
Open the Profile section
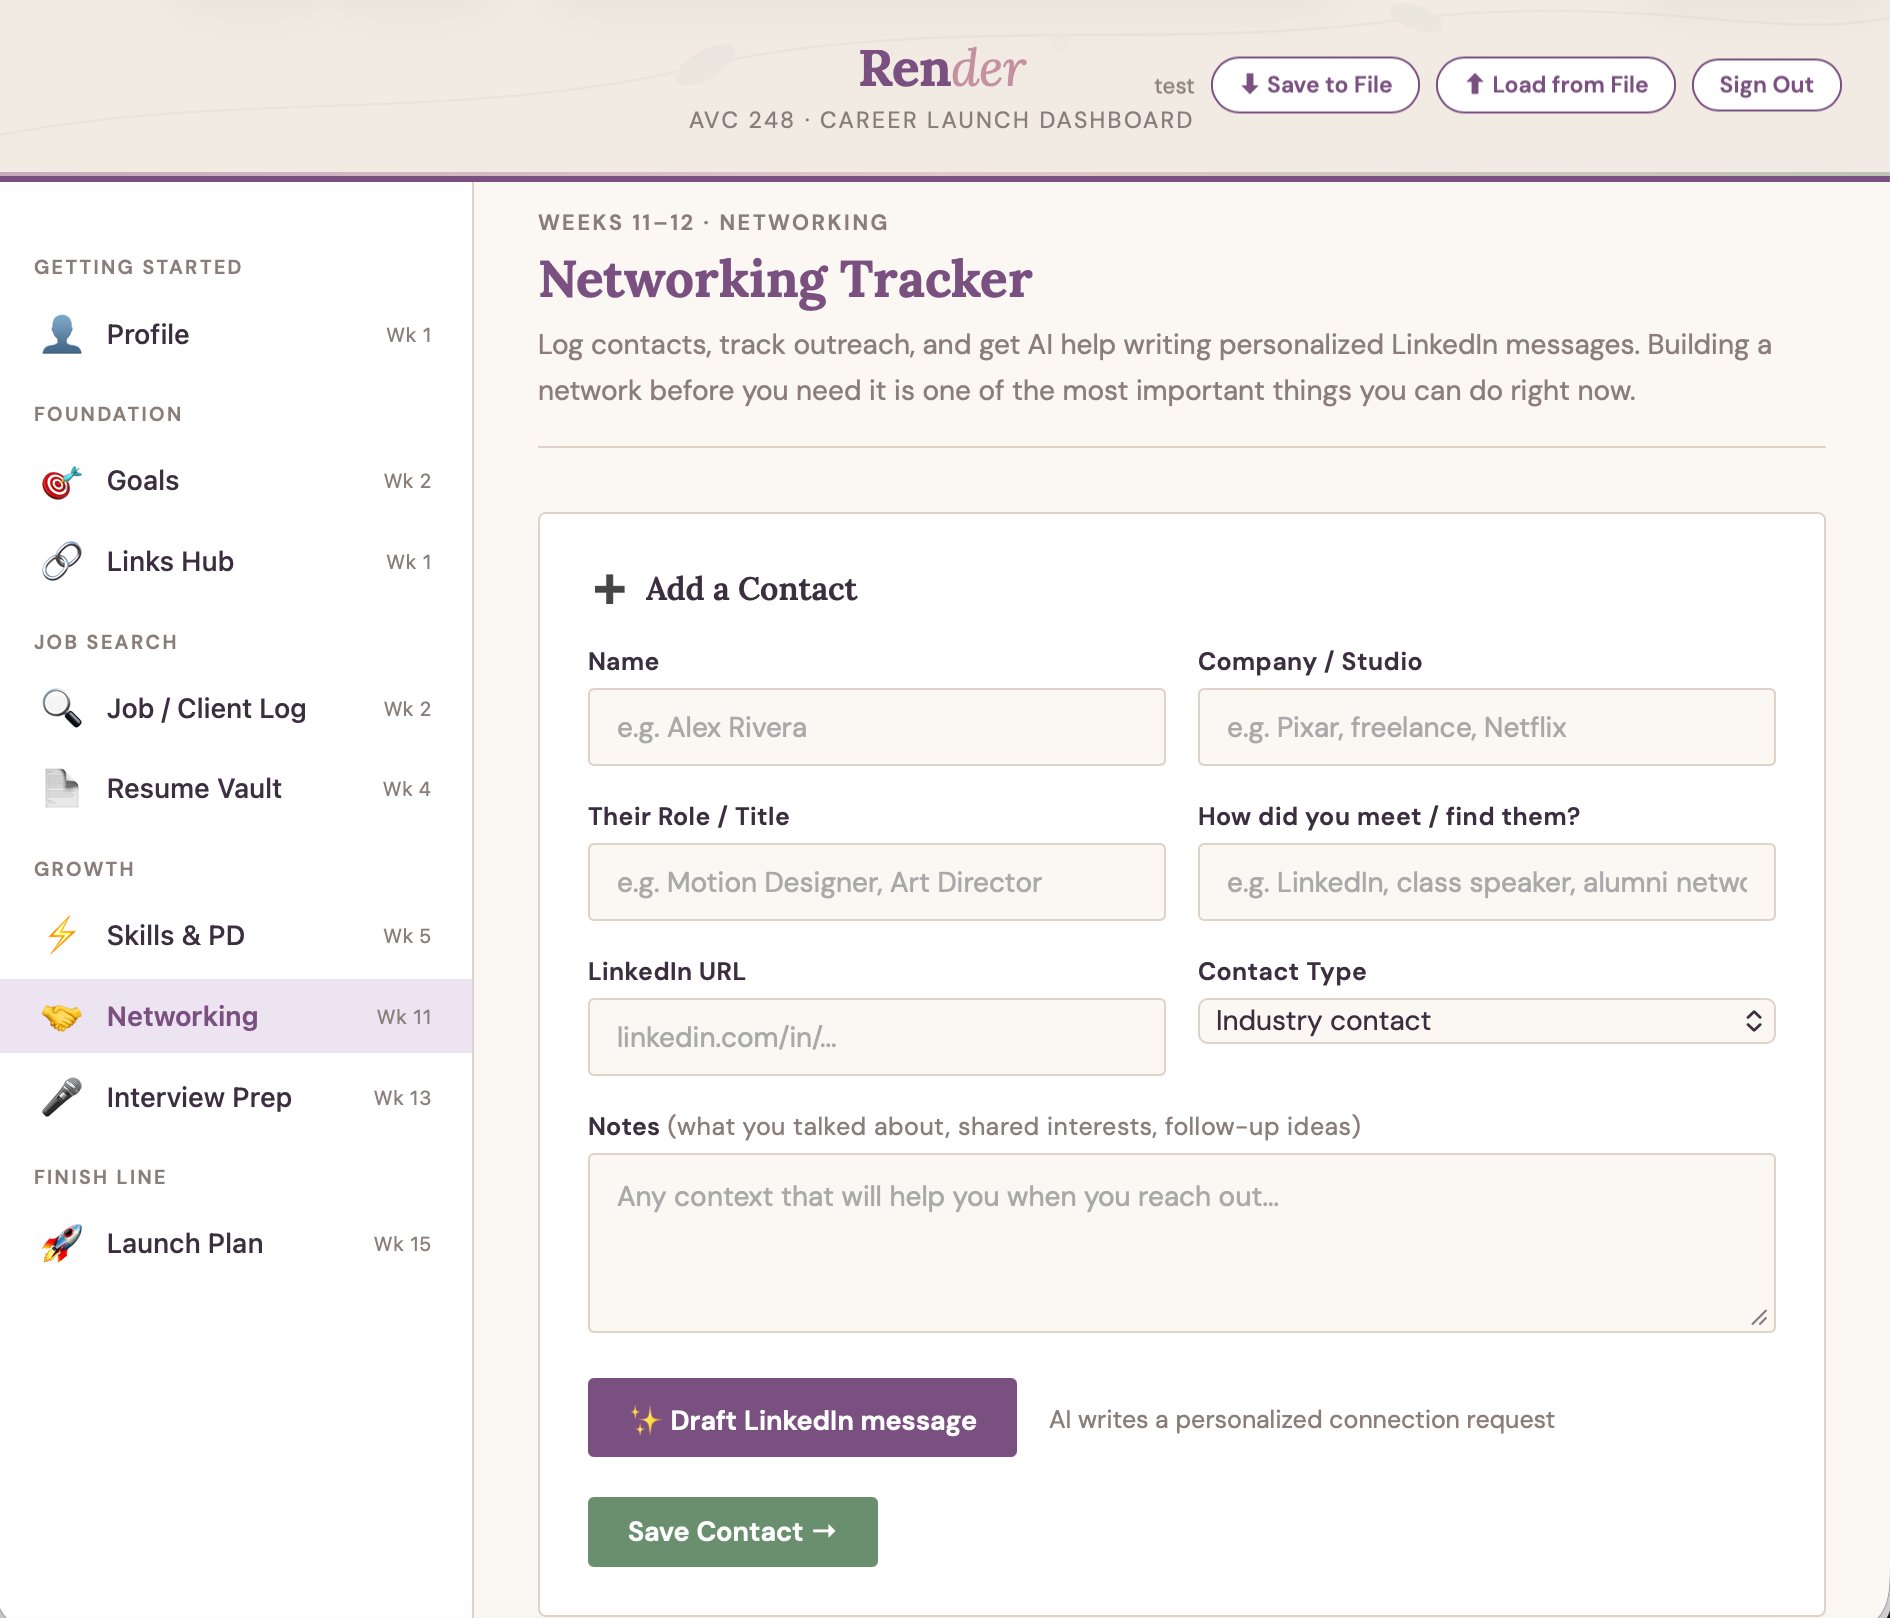point(236,334)
